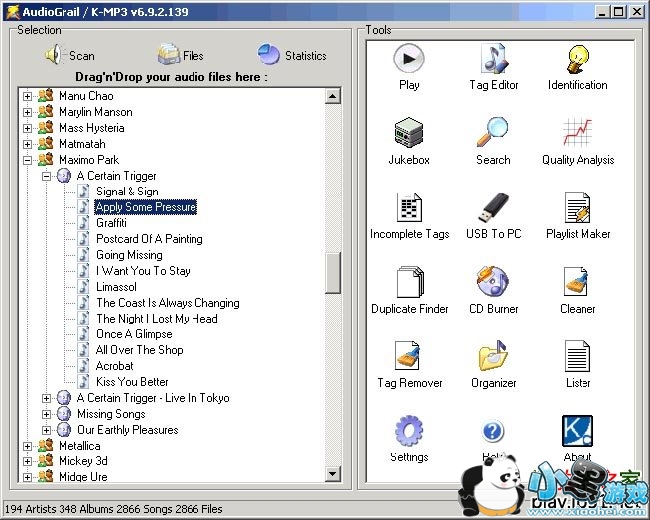
Task: Expand the Metallica artist node
Action: [x=27, y=446]
